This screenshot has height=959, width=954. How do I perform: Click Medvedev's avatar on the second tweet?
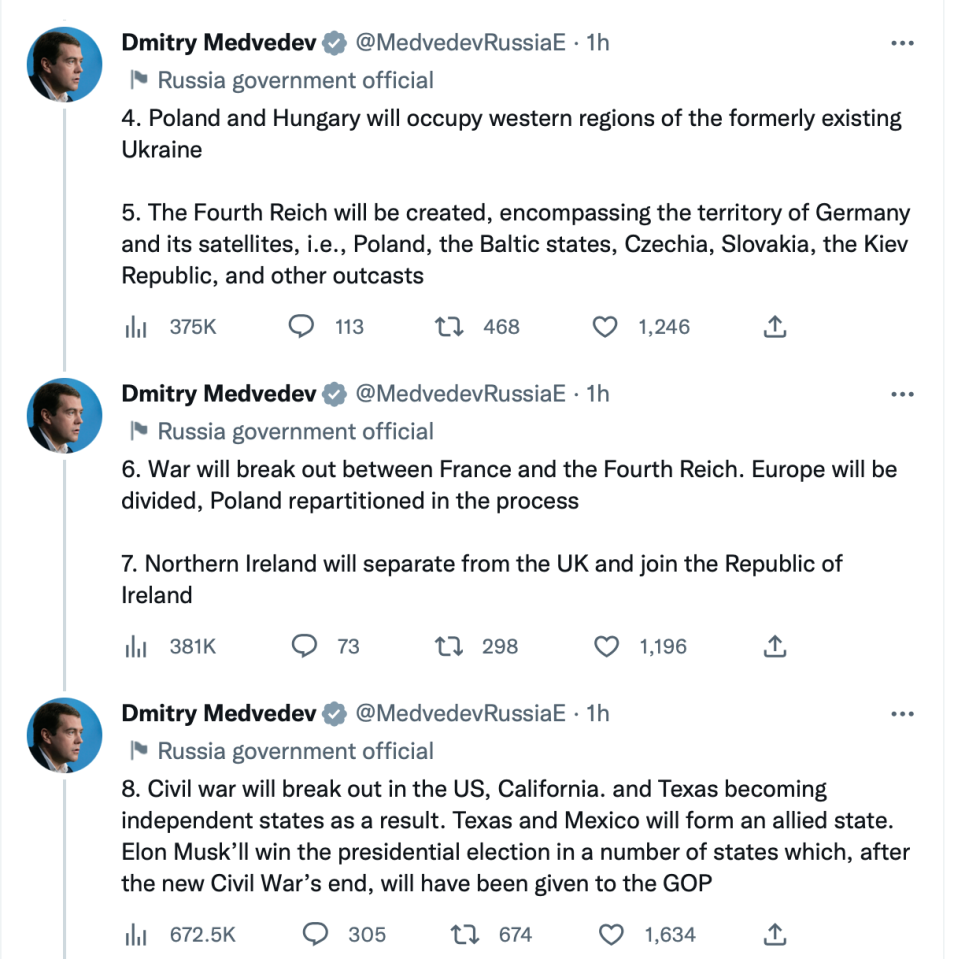[x=65, y=416]
